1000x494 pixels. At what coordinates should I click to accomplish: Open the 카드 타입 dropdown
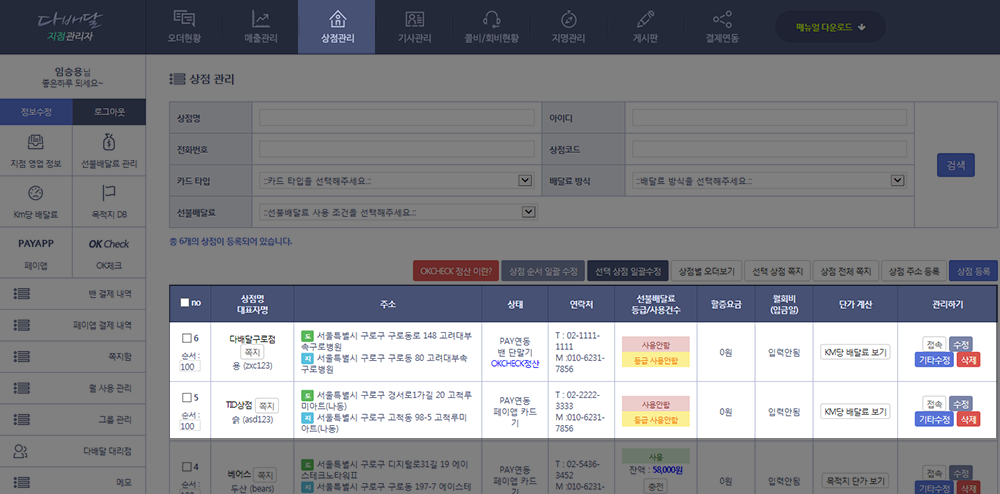point(397,181)
